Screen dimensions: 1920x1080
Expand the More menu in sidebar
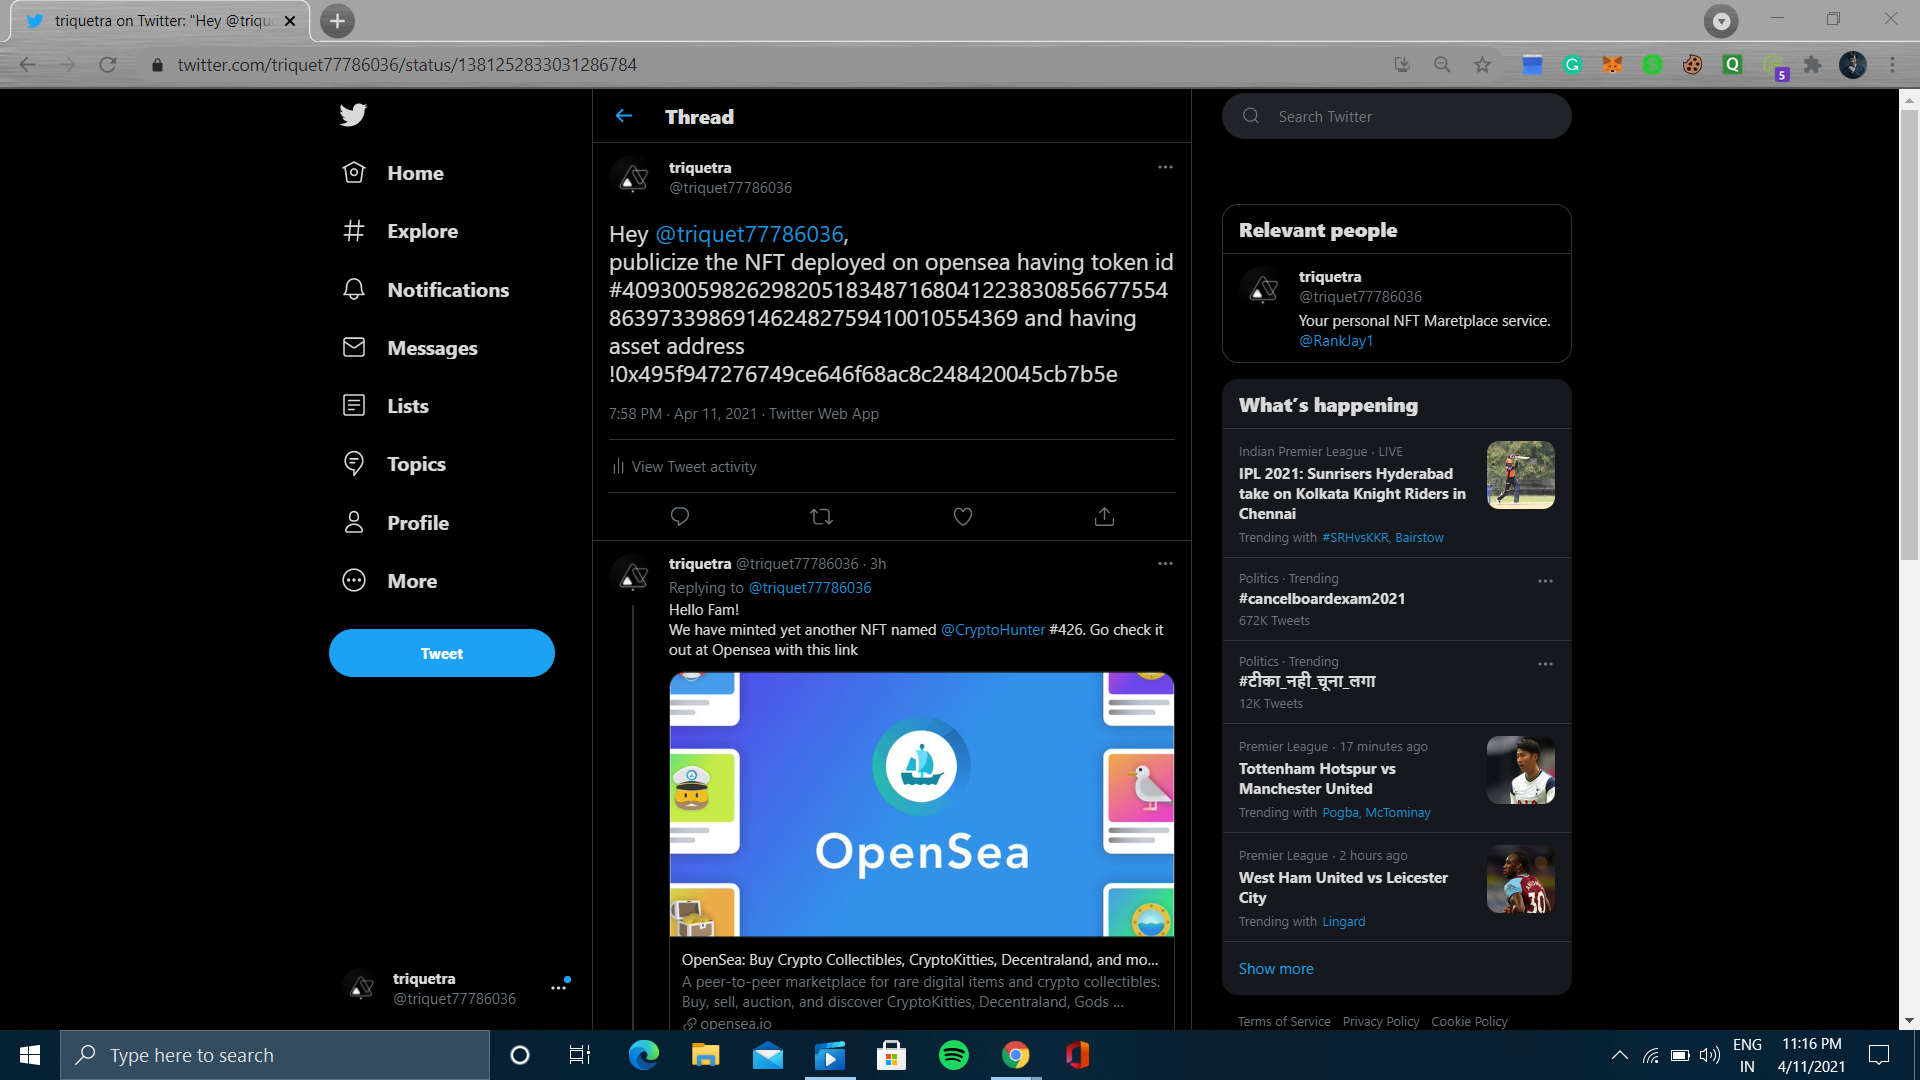point(411,581)
